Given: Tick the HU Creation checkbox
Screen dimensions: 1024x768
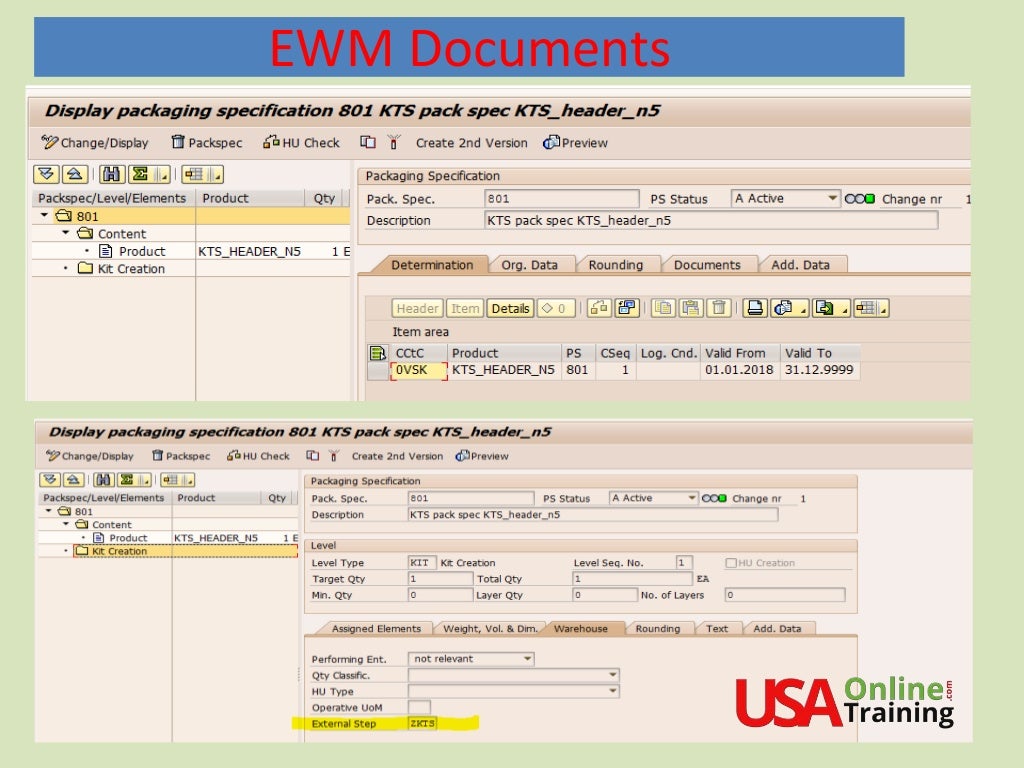Looking at the screenshot, I should pos(731,563).
